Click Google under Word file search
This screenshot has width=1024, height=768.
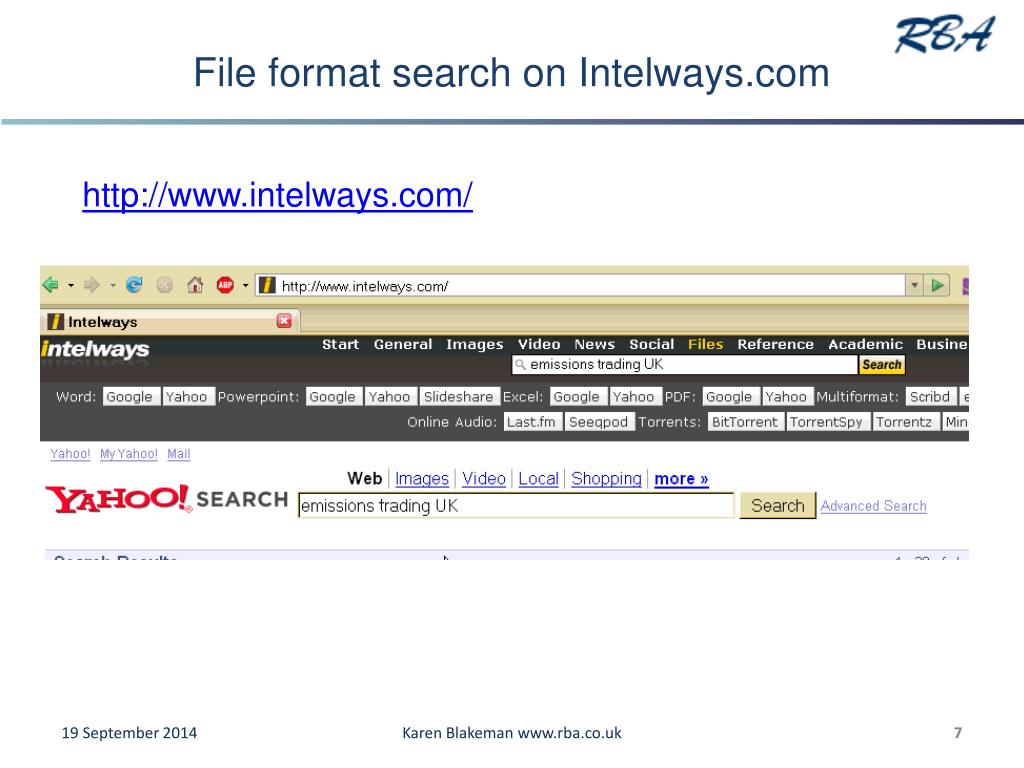(130, 396)
